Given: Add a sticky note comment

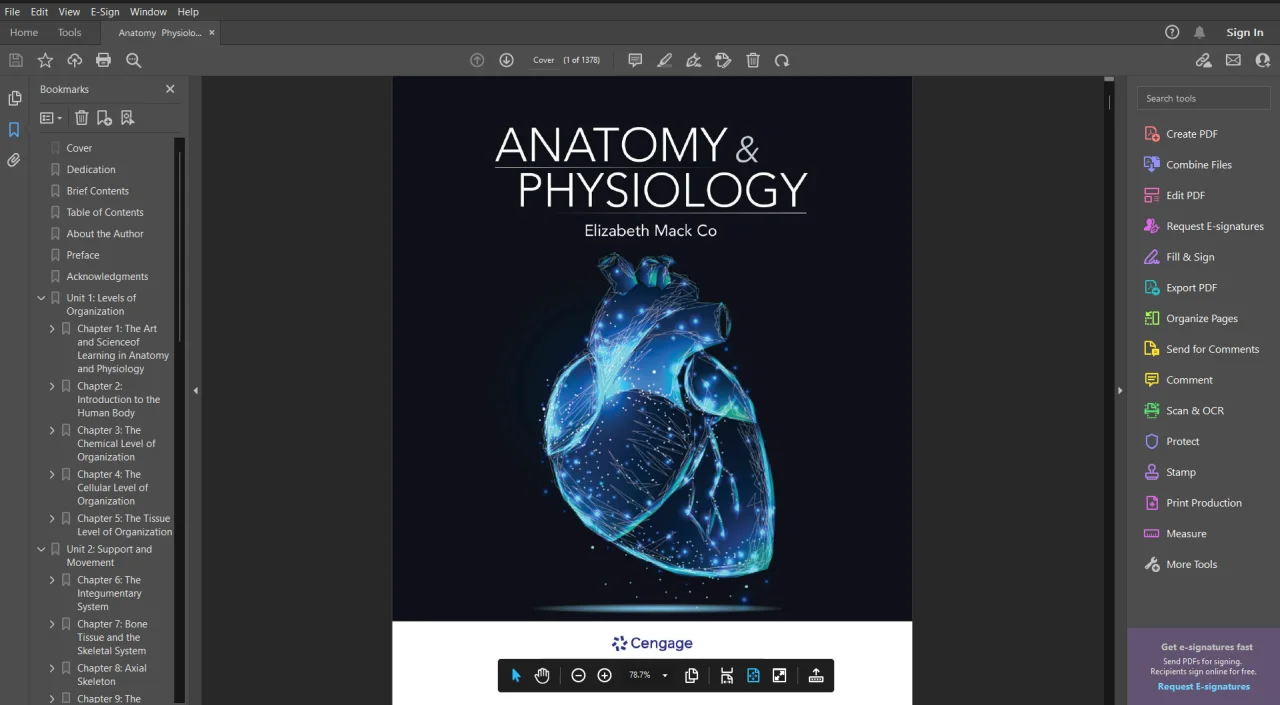Looking at the screenshot, I should click(x=635, y=60).
